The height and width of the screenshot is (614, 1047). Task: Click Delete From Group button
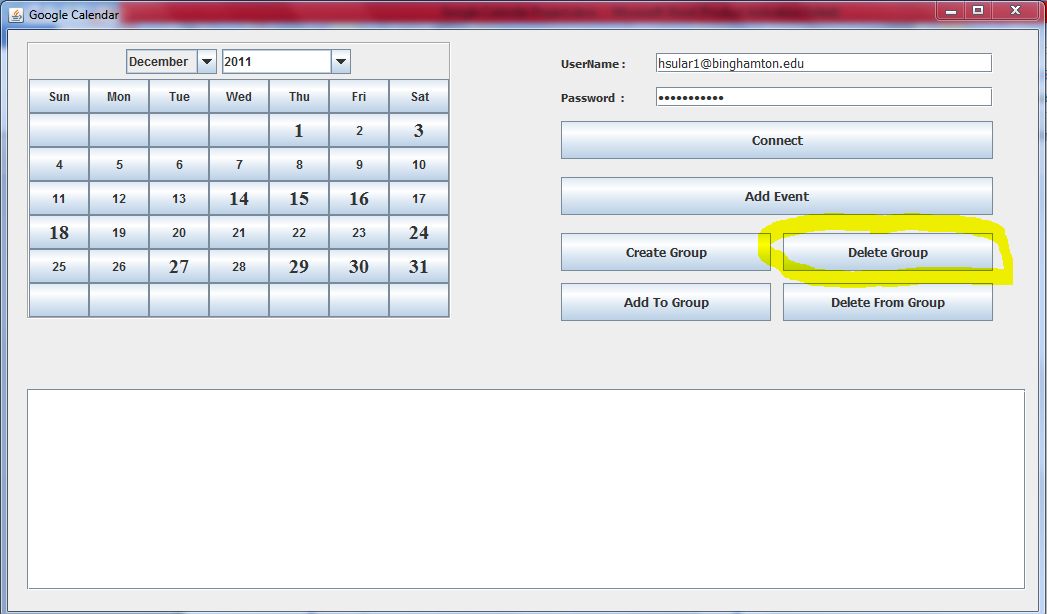[887, 302]
